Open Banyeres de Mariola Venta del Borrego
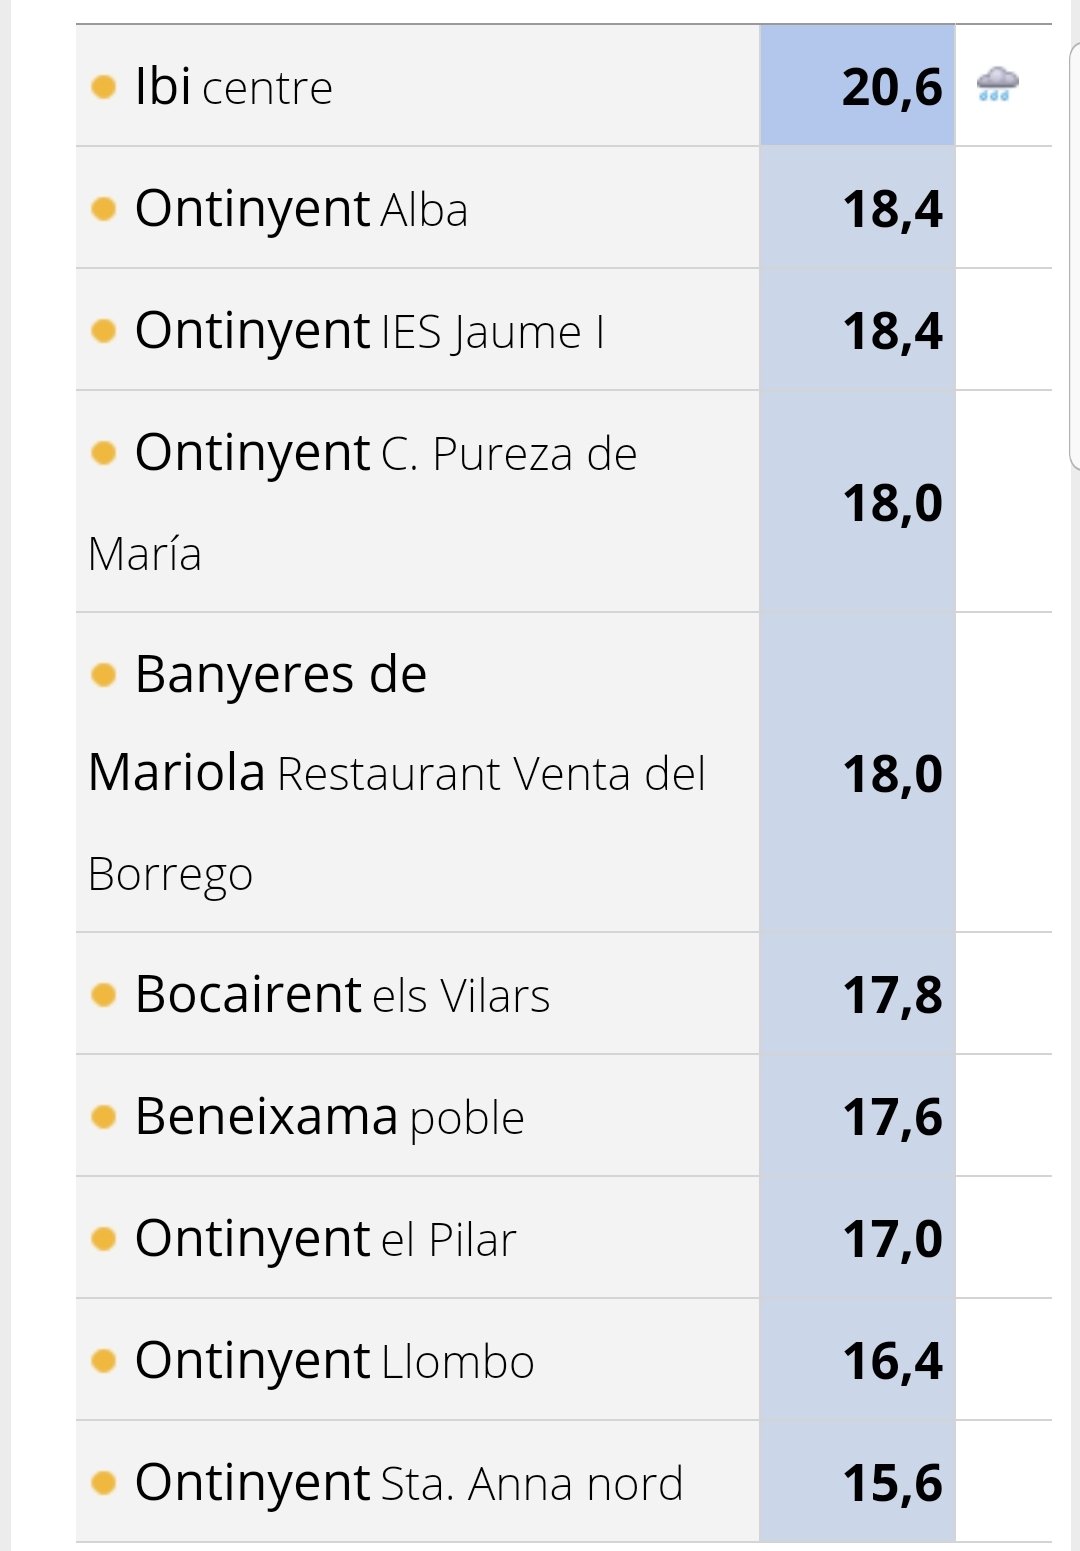 pyautogui.click(x=397, y=773)
